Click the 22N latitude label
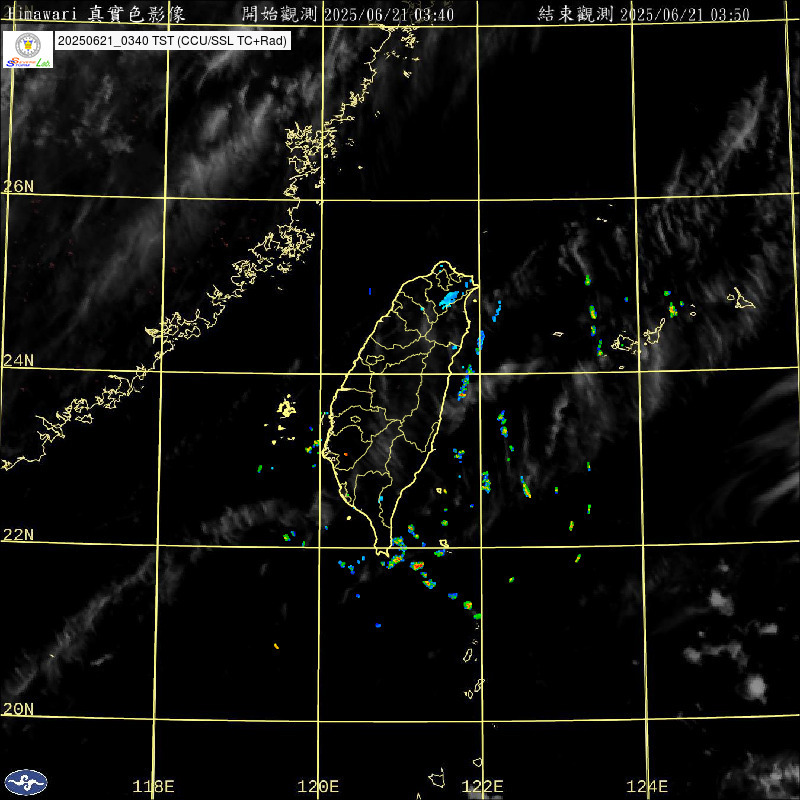The width and height of the screenshot is (800, 800). click(18, 535)
